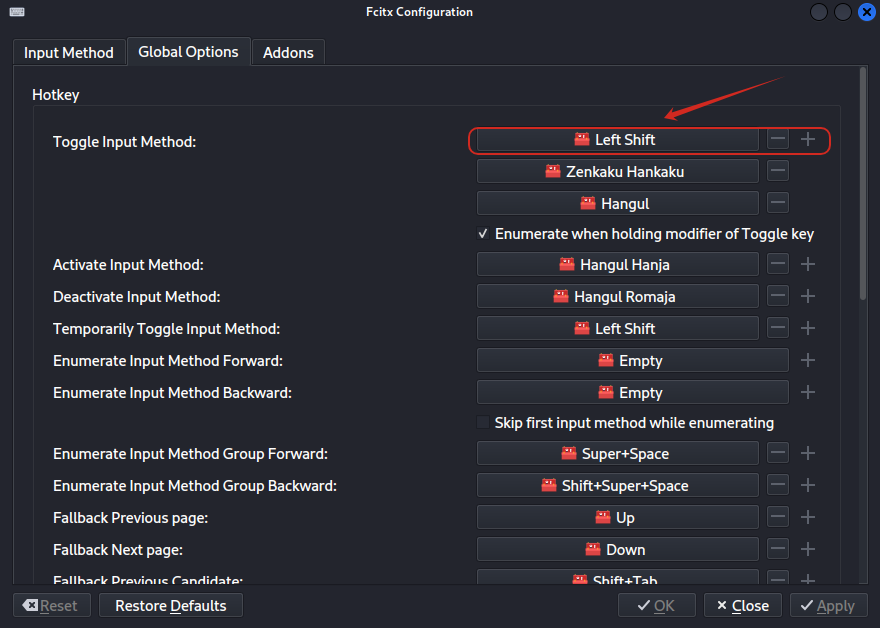Remove the Hangul Hanja key from Activate Input Method
This screenshot has height=628, width=880.
click(x=778, y=264)
